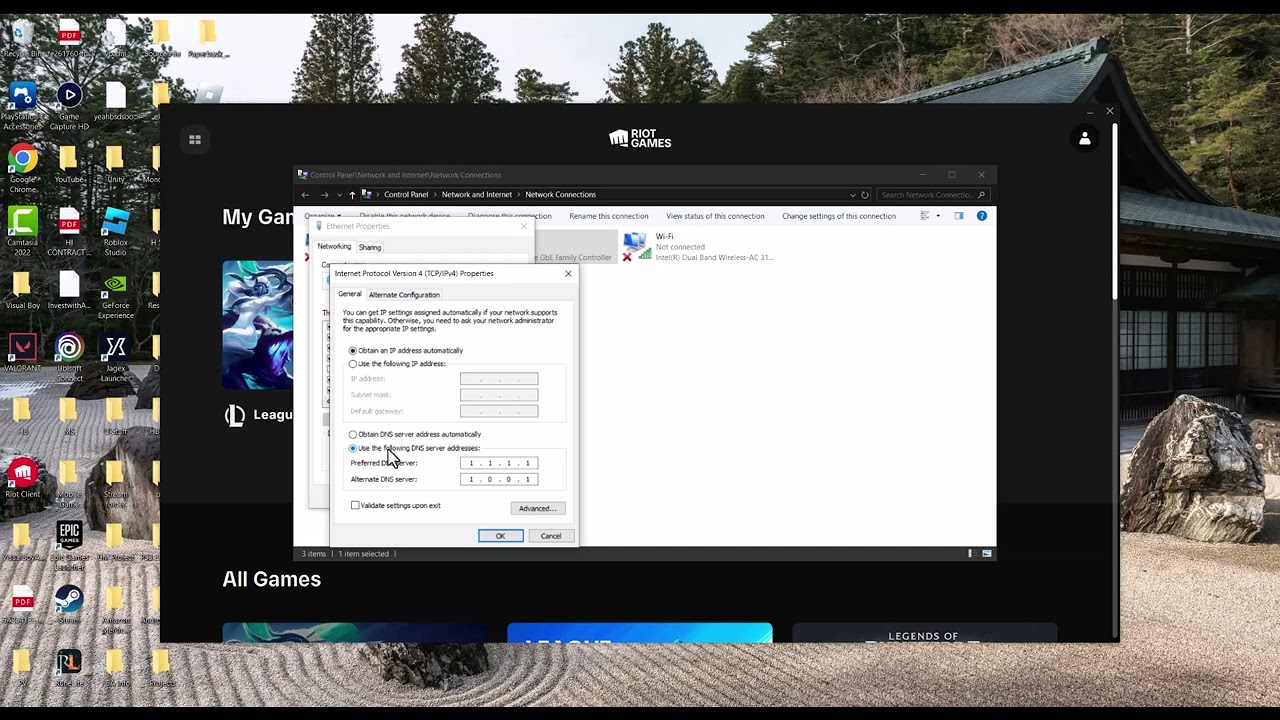
Task: Open the view options dropdown arrow
Action: click(938, 216)
